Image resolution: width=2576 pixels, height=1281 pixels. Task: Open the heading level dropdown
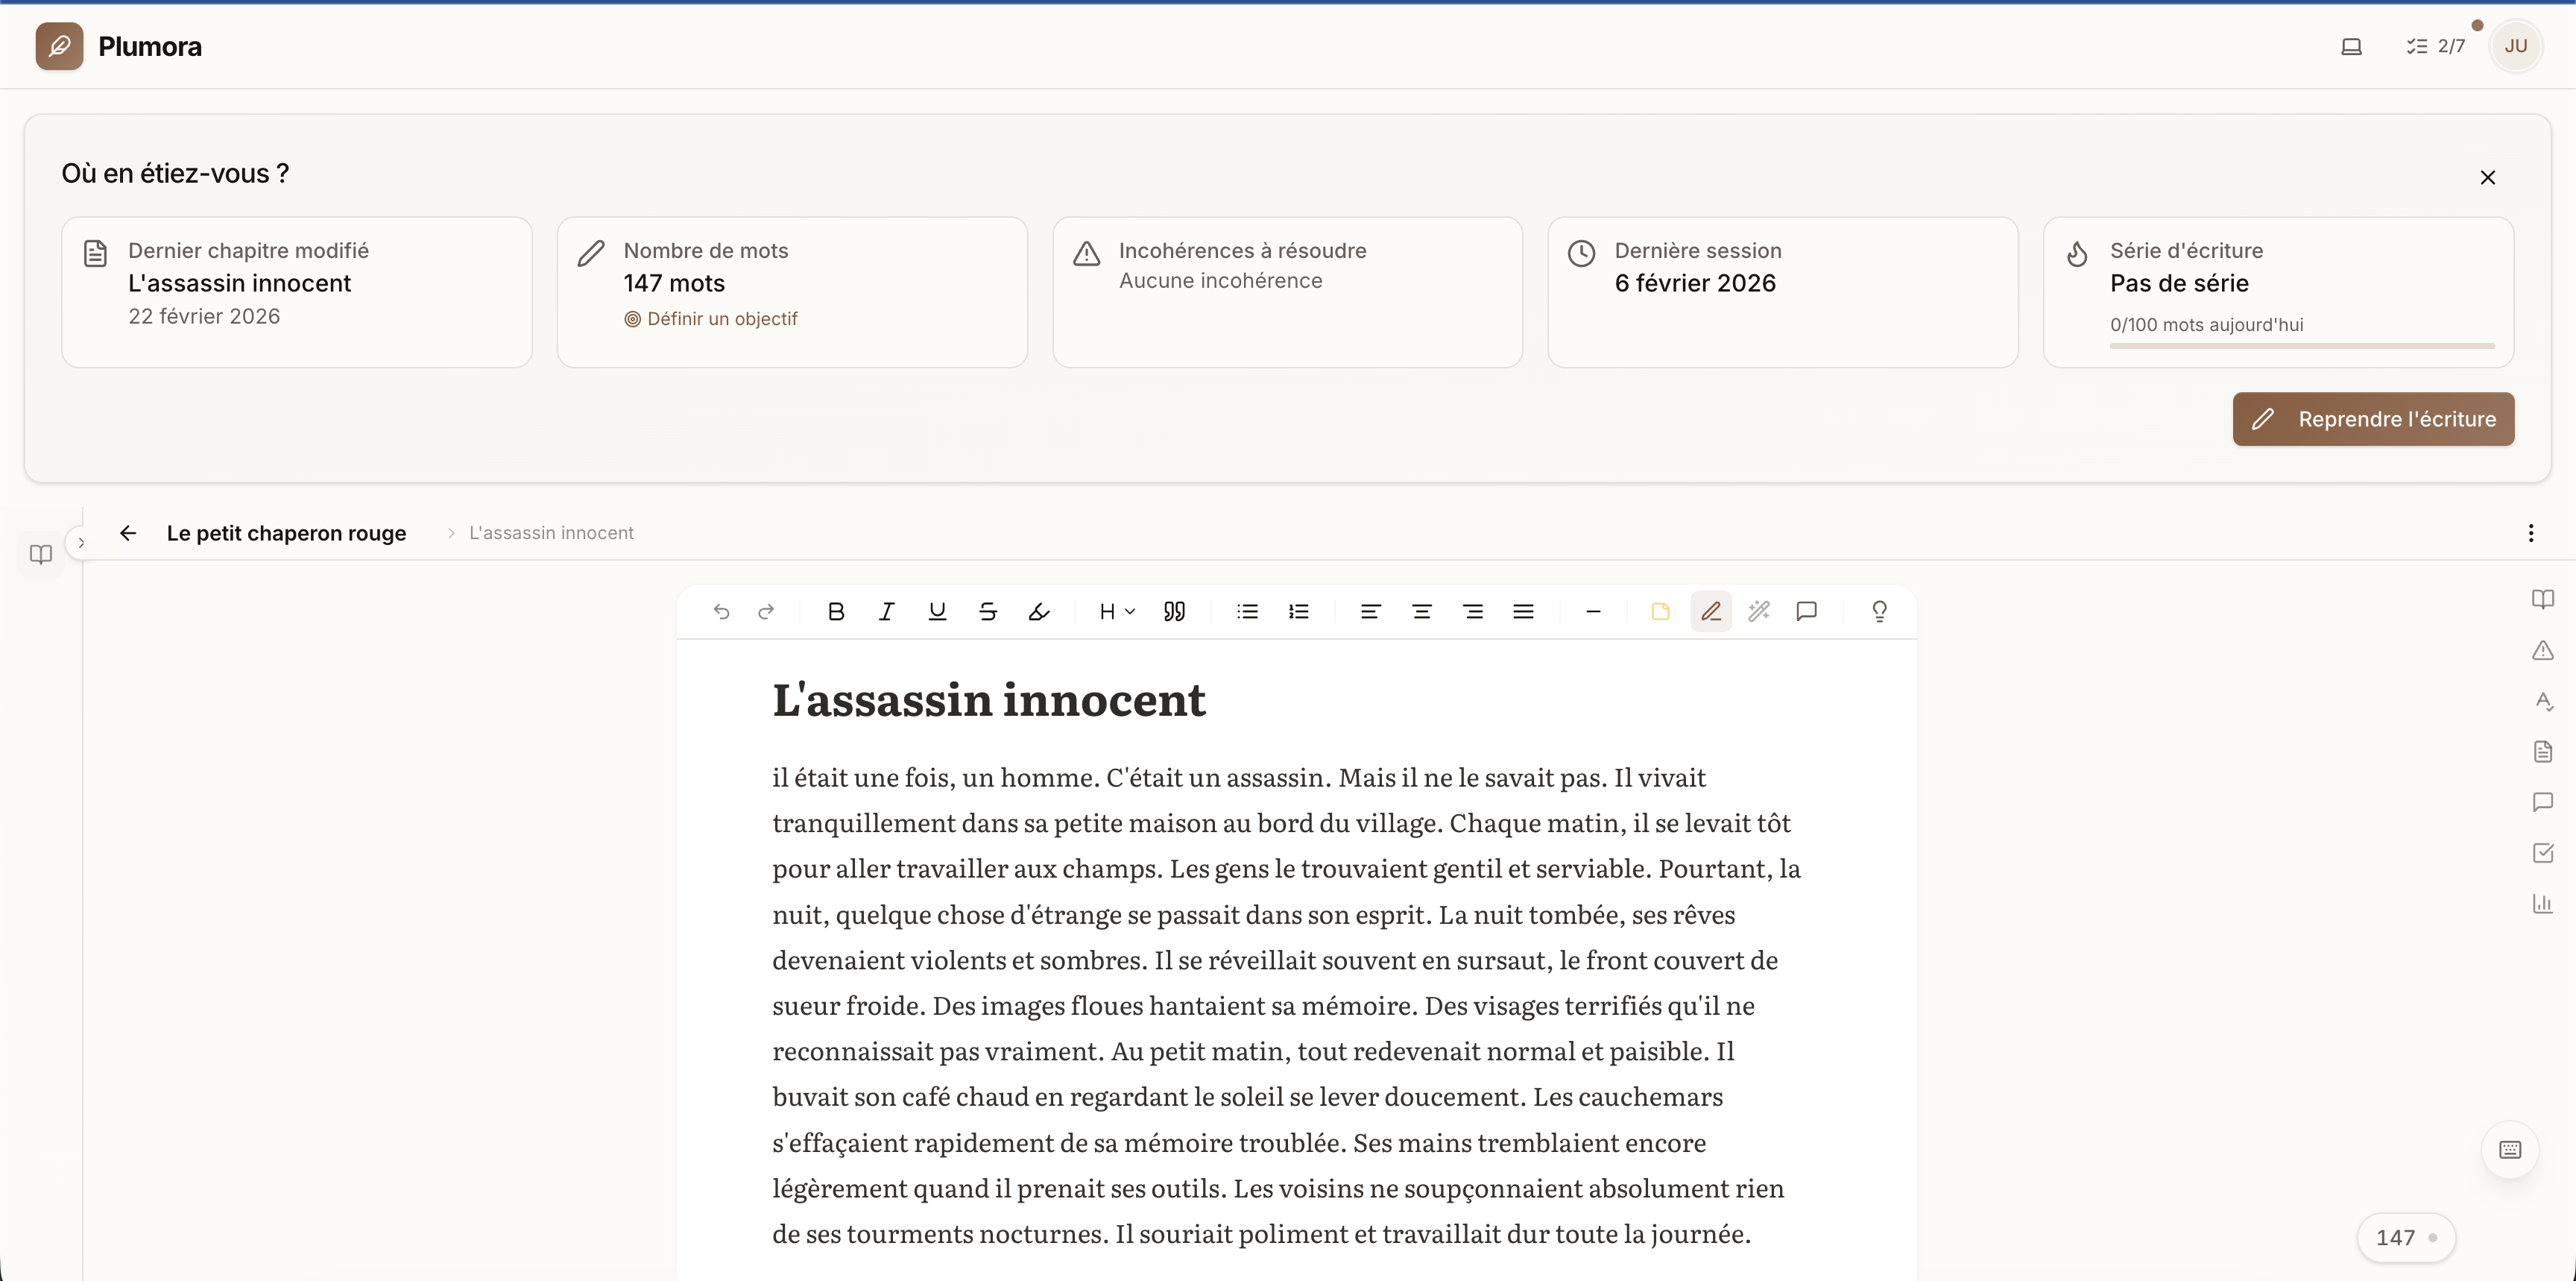tap(1116, 611)
